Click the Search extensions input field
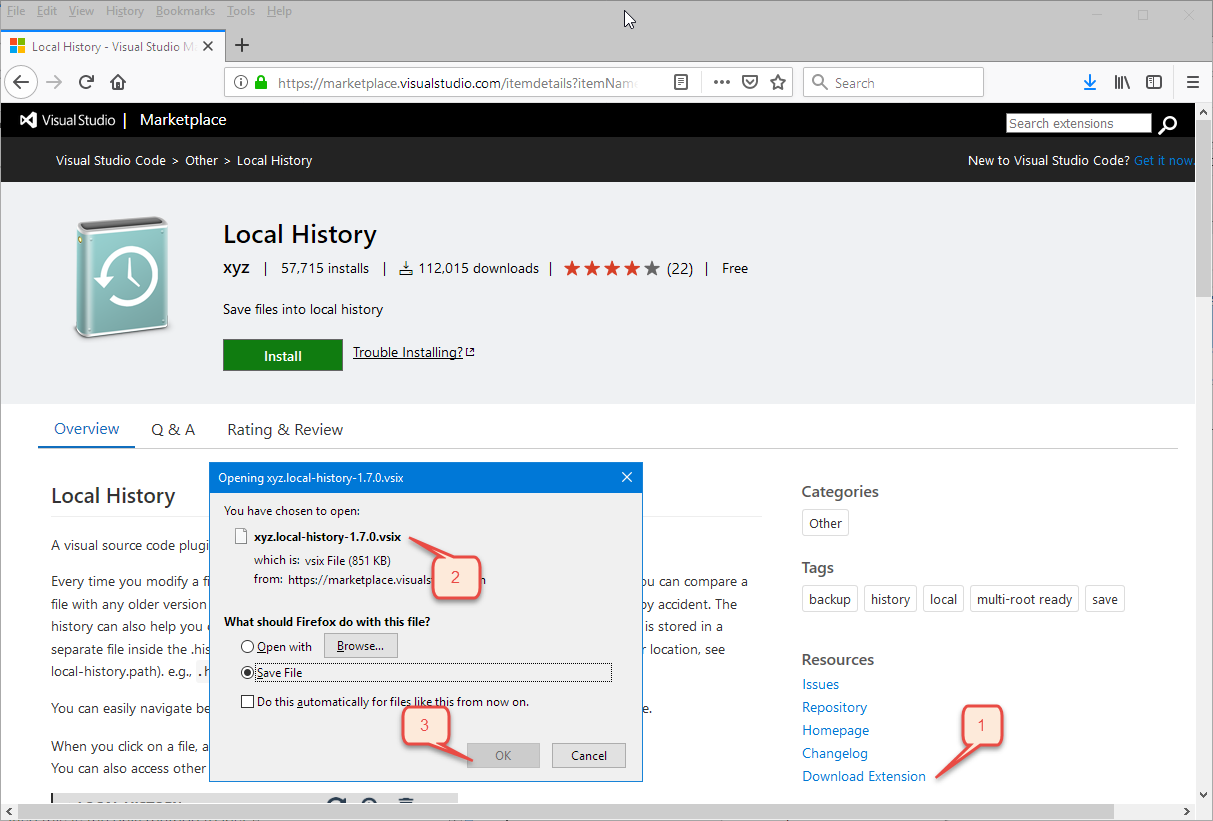 click(1078, 124)
